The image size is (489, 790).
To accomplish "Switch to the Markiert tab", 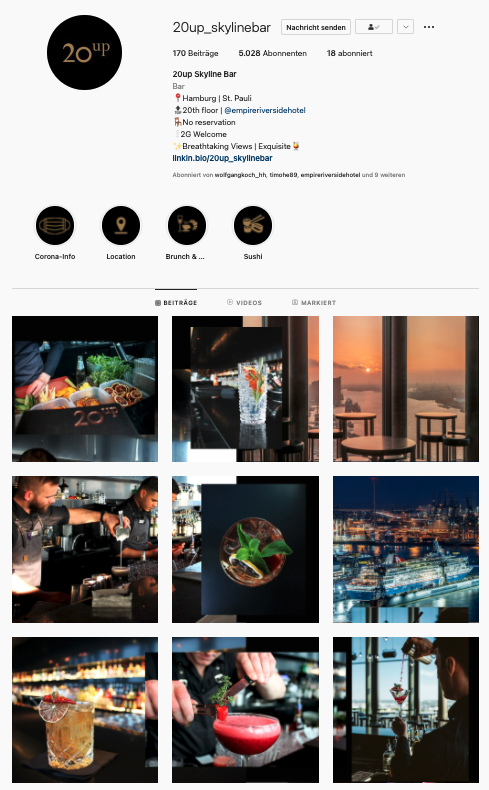I will [314, 303].
